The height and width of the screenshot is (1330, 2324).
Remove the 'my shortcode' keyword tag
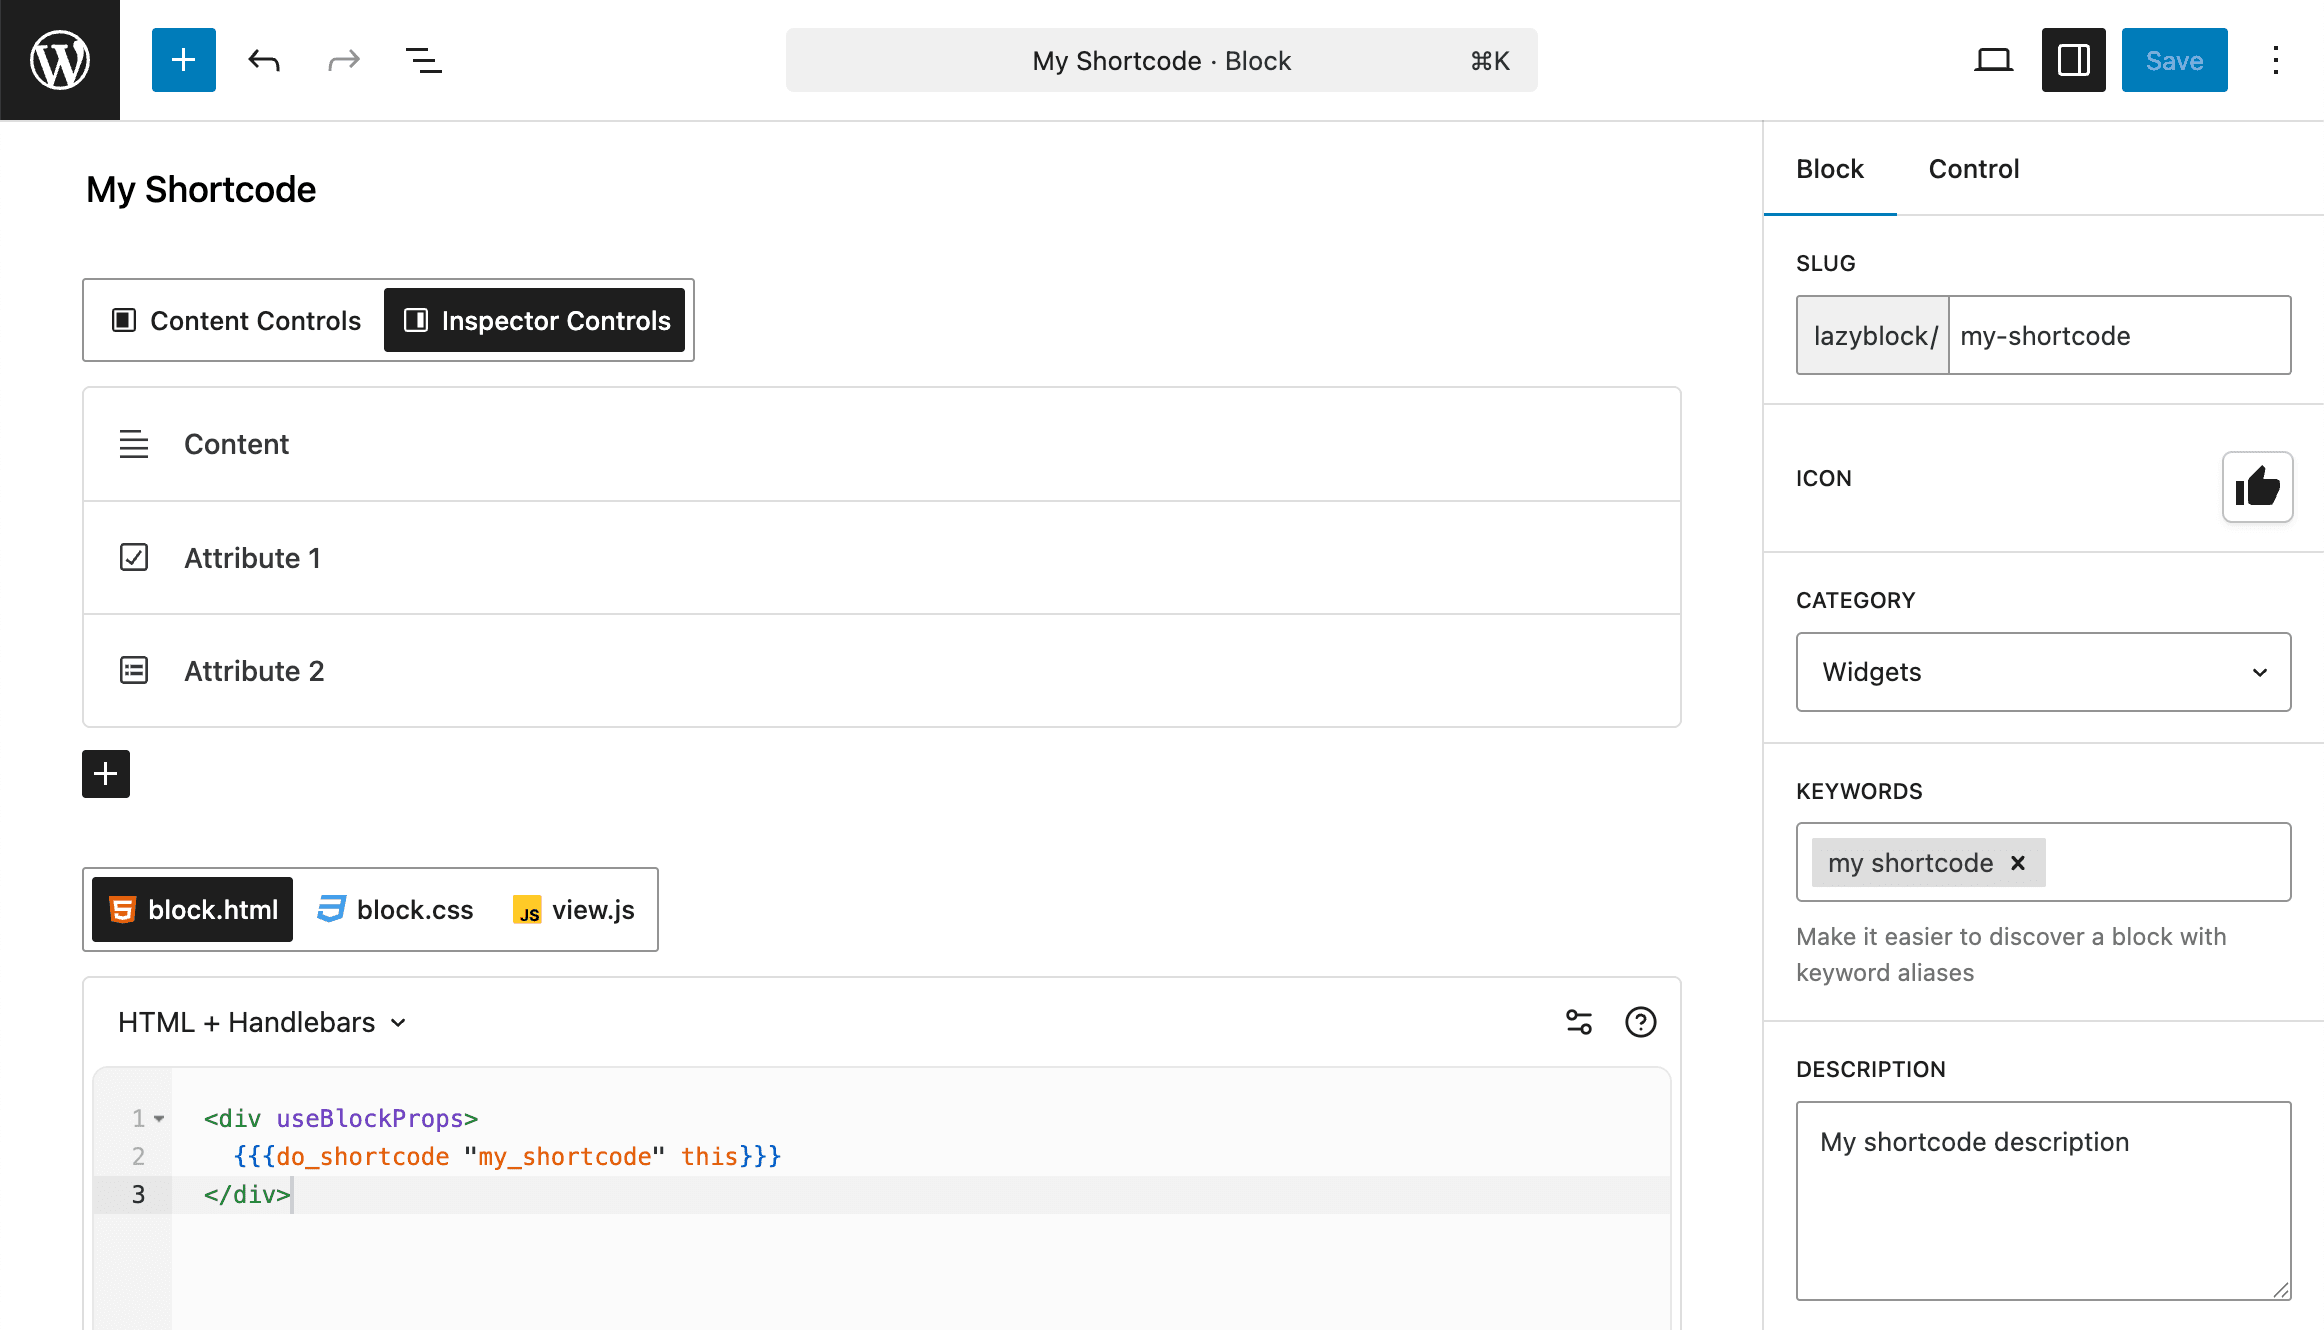2017,862
